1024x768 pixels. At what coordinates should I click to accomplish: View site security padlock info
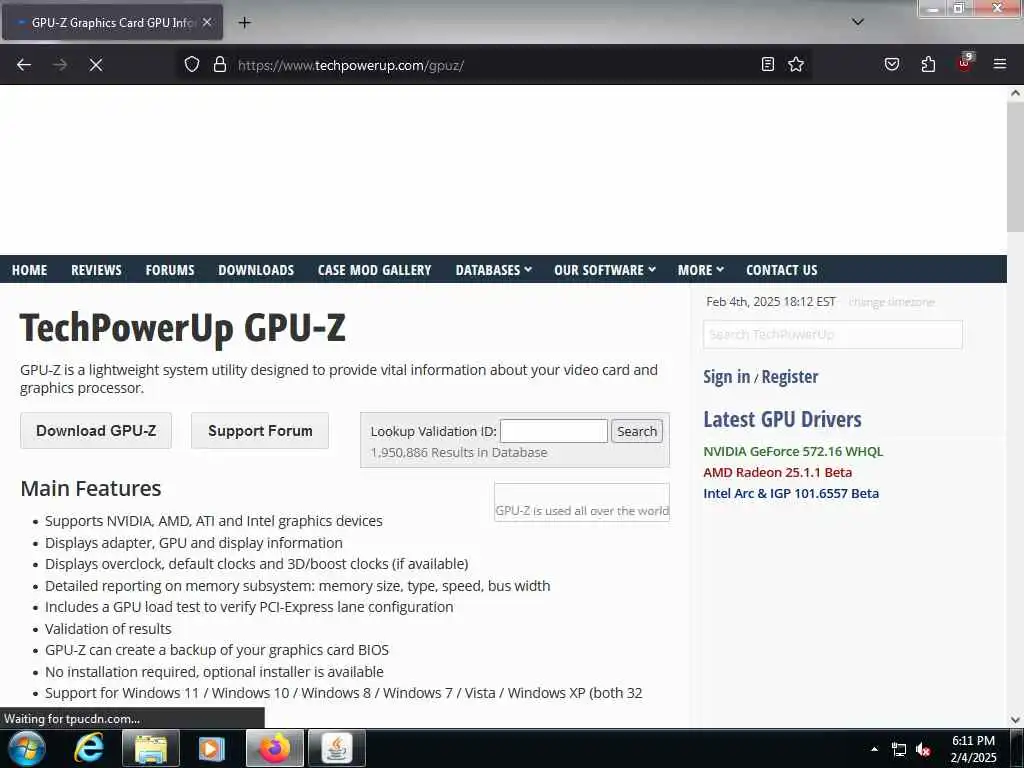click(x=220, y=65)
